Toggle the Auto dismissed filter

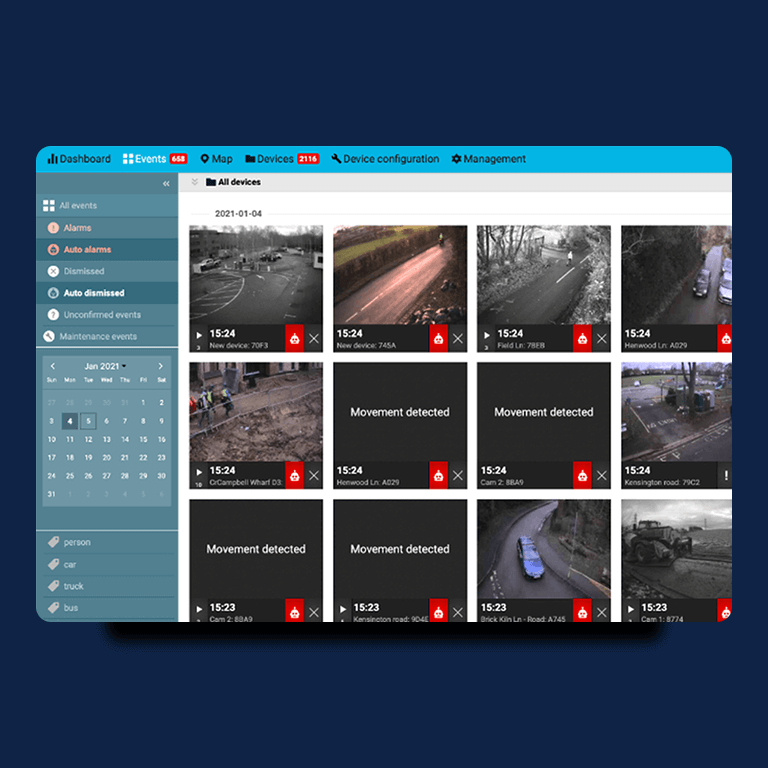click(93, 293)
